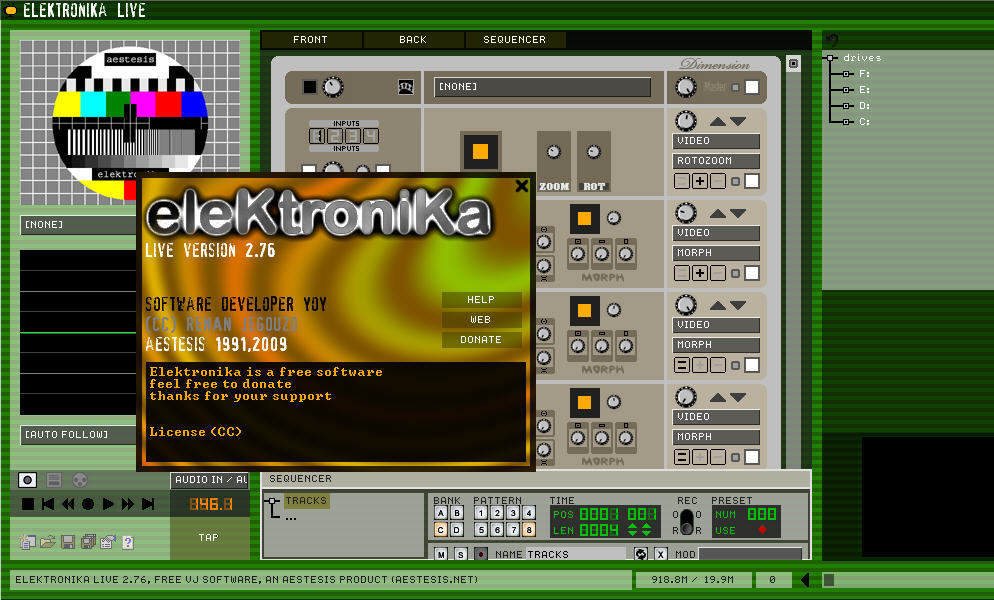
Task: Expand the C: drive tree node
Action: point(845,122)
